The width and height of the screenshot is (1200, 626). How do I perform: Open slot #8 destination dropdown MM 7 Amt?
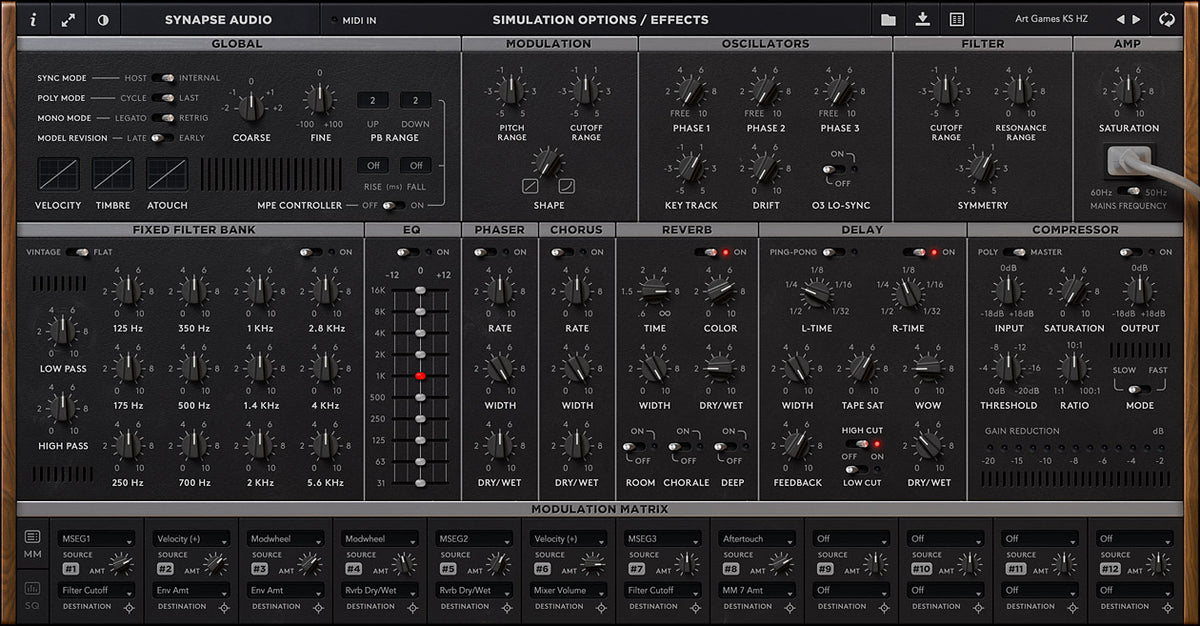pyautogui.click(x=756, y=590)
